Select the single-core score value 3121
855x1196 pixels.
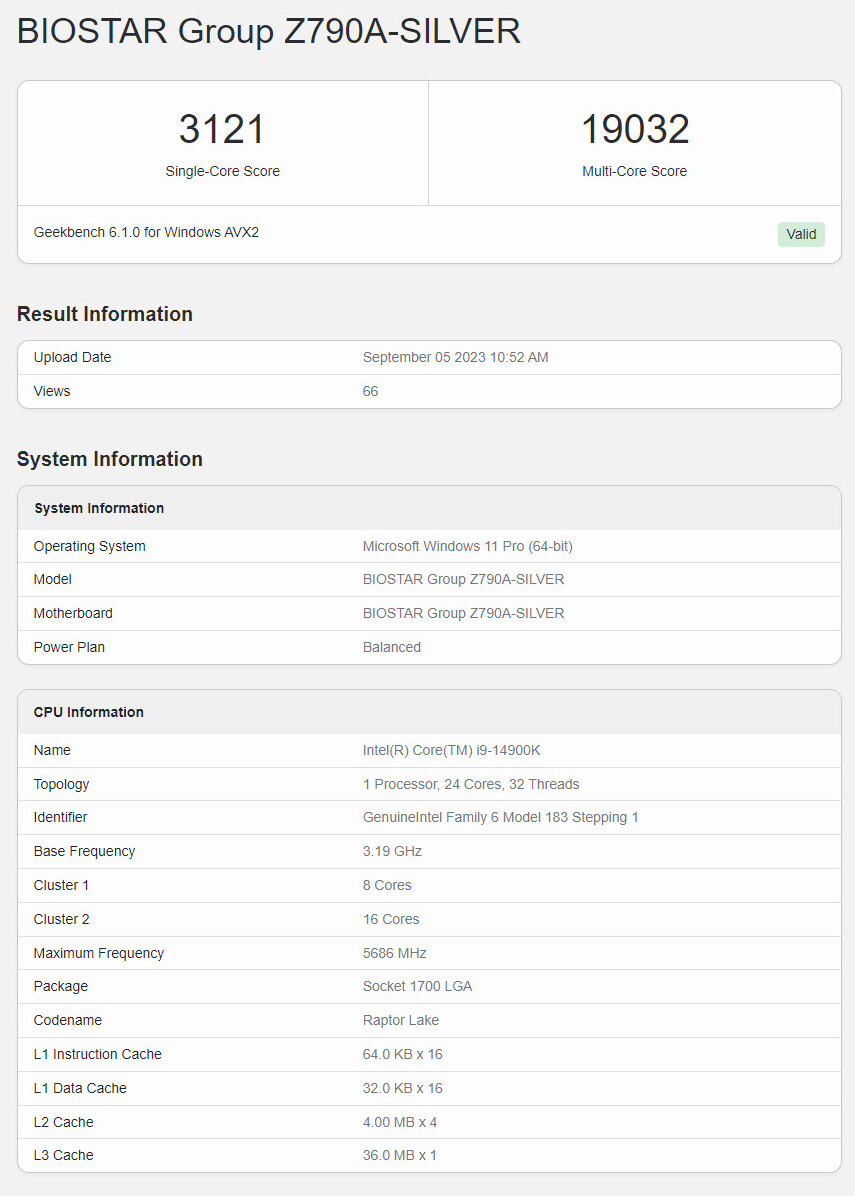pyautogui.click(x=222, y=129)
